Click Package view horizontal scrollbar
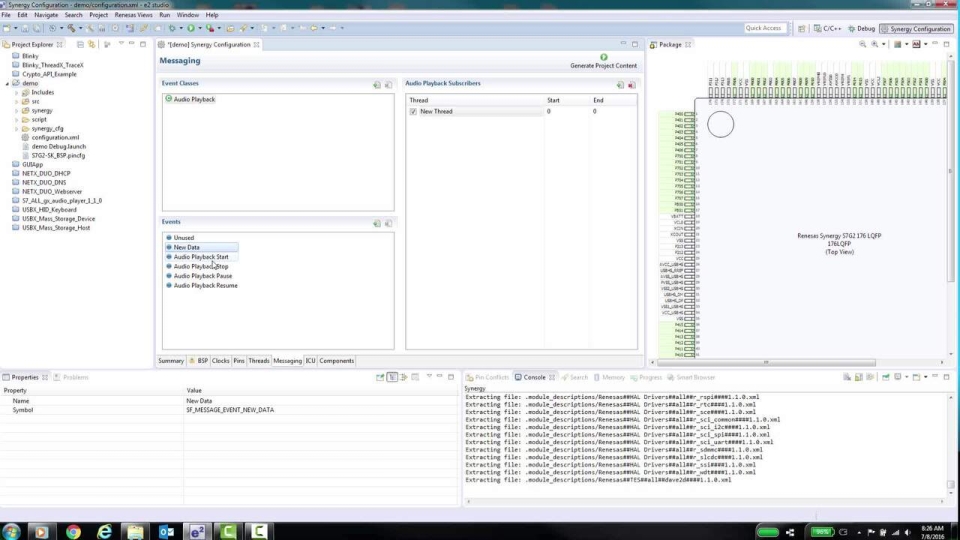The image size is (960, 540). pos(765,362)
